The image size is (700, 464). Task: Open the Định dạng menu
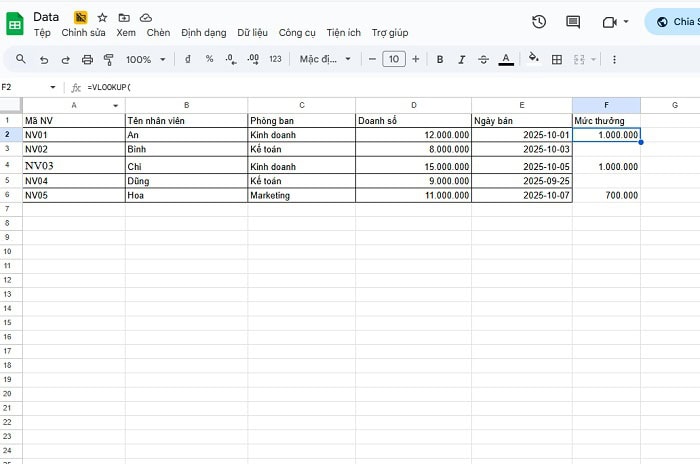click(203, 33)
